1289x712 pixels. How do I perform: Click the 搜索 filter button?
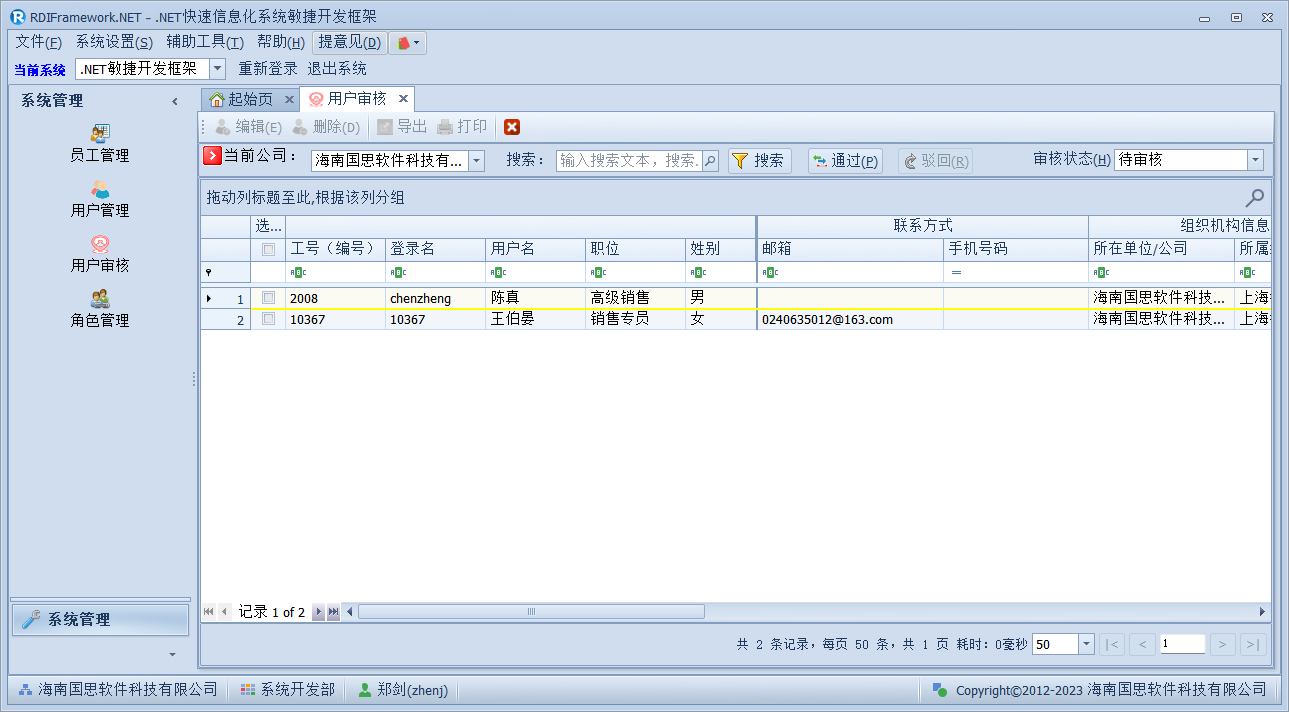[759, 161]
